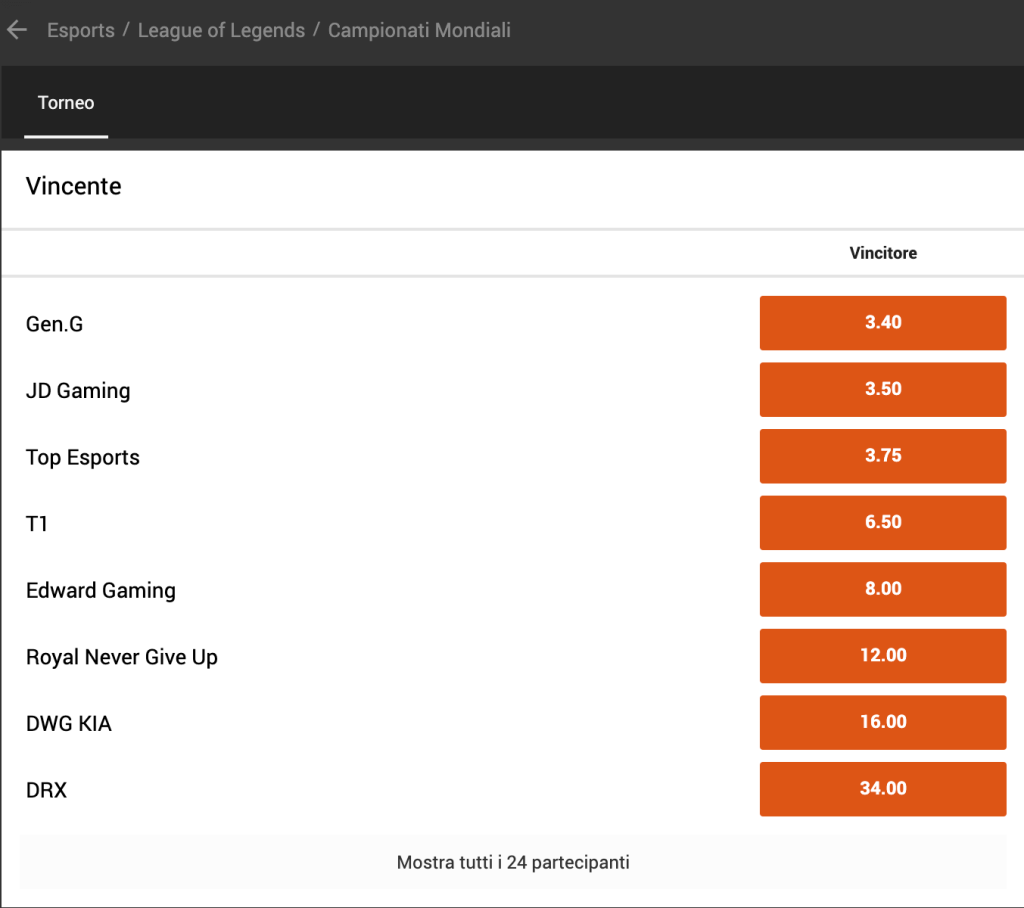Click the Top Esports team name
The height and width of the screenshot is (908, 1024).
(x=82, y=457)
